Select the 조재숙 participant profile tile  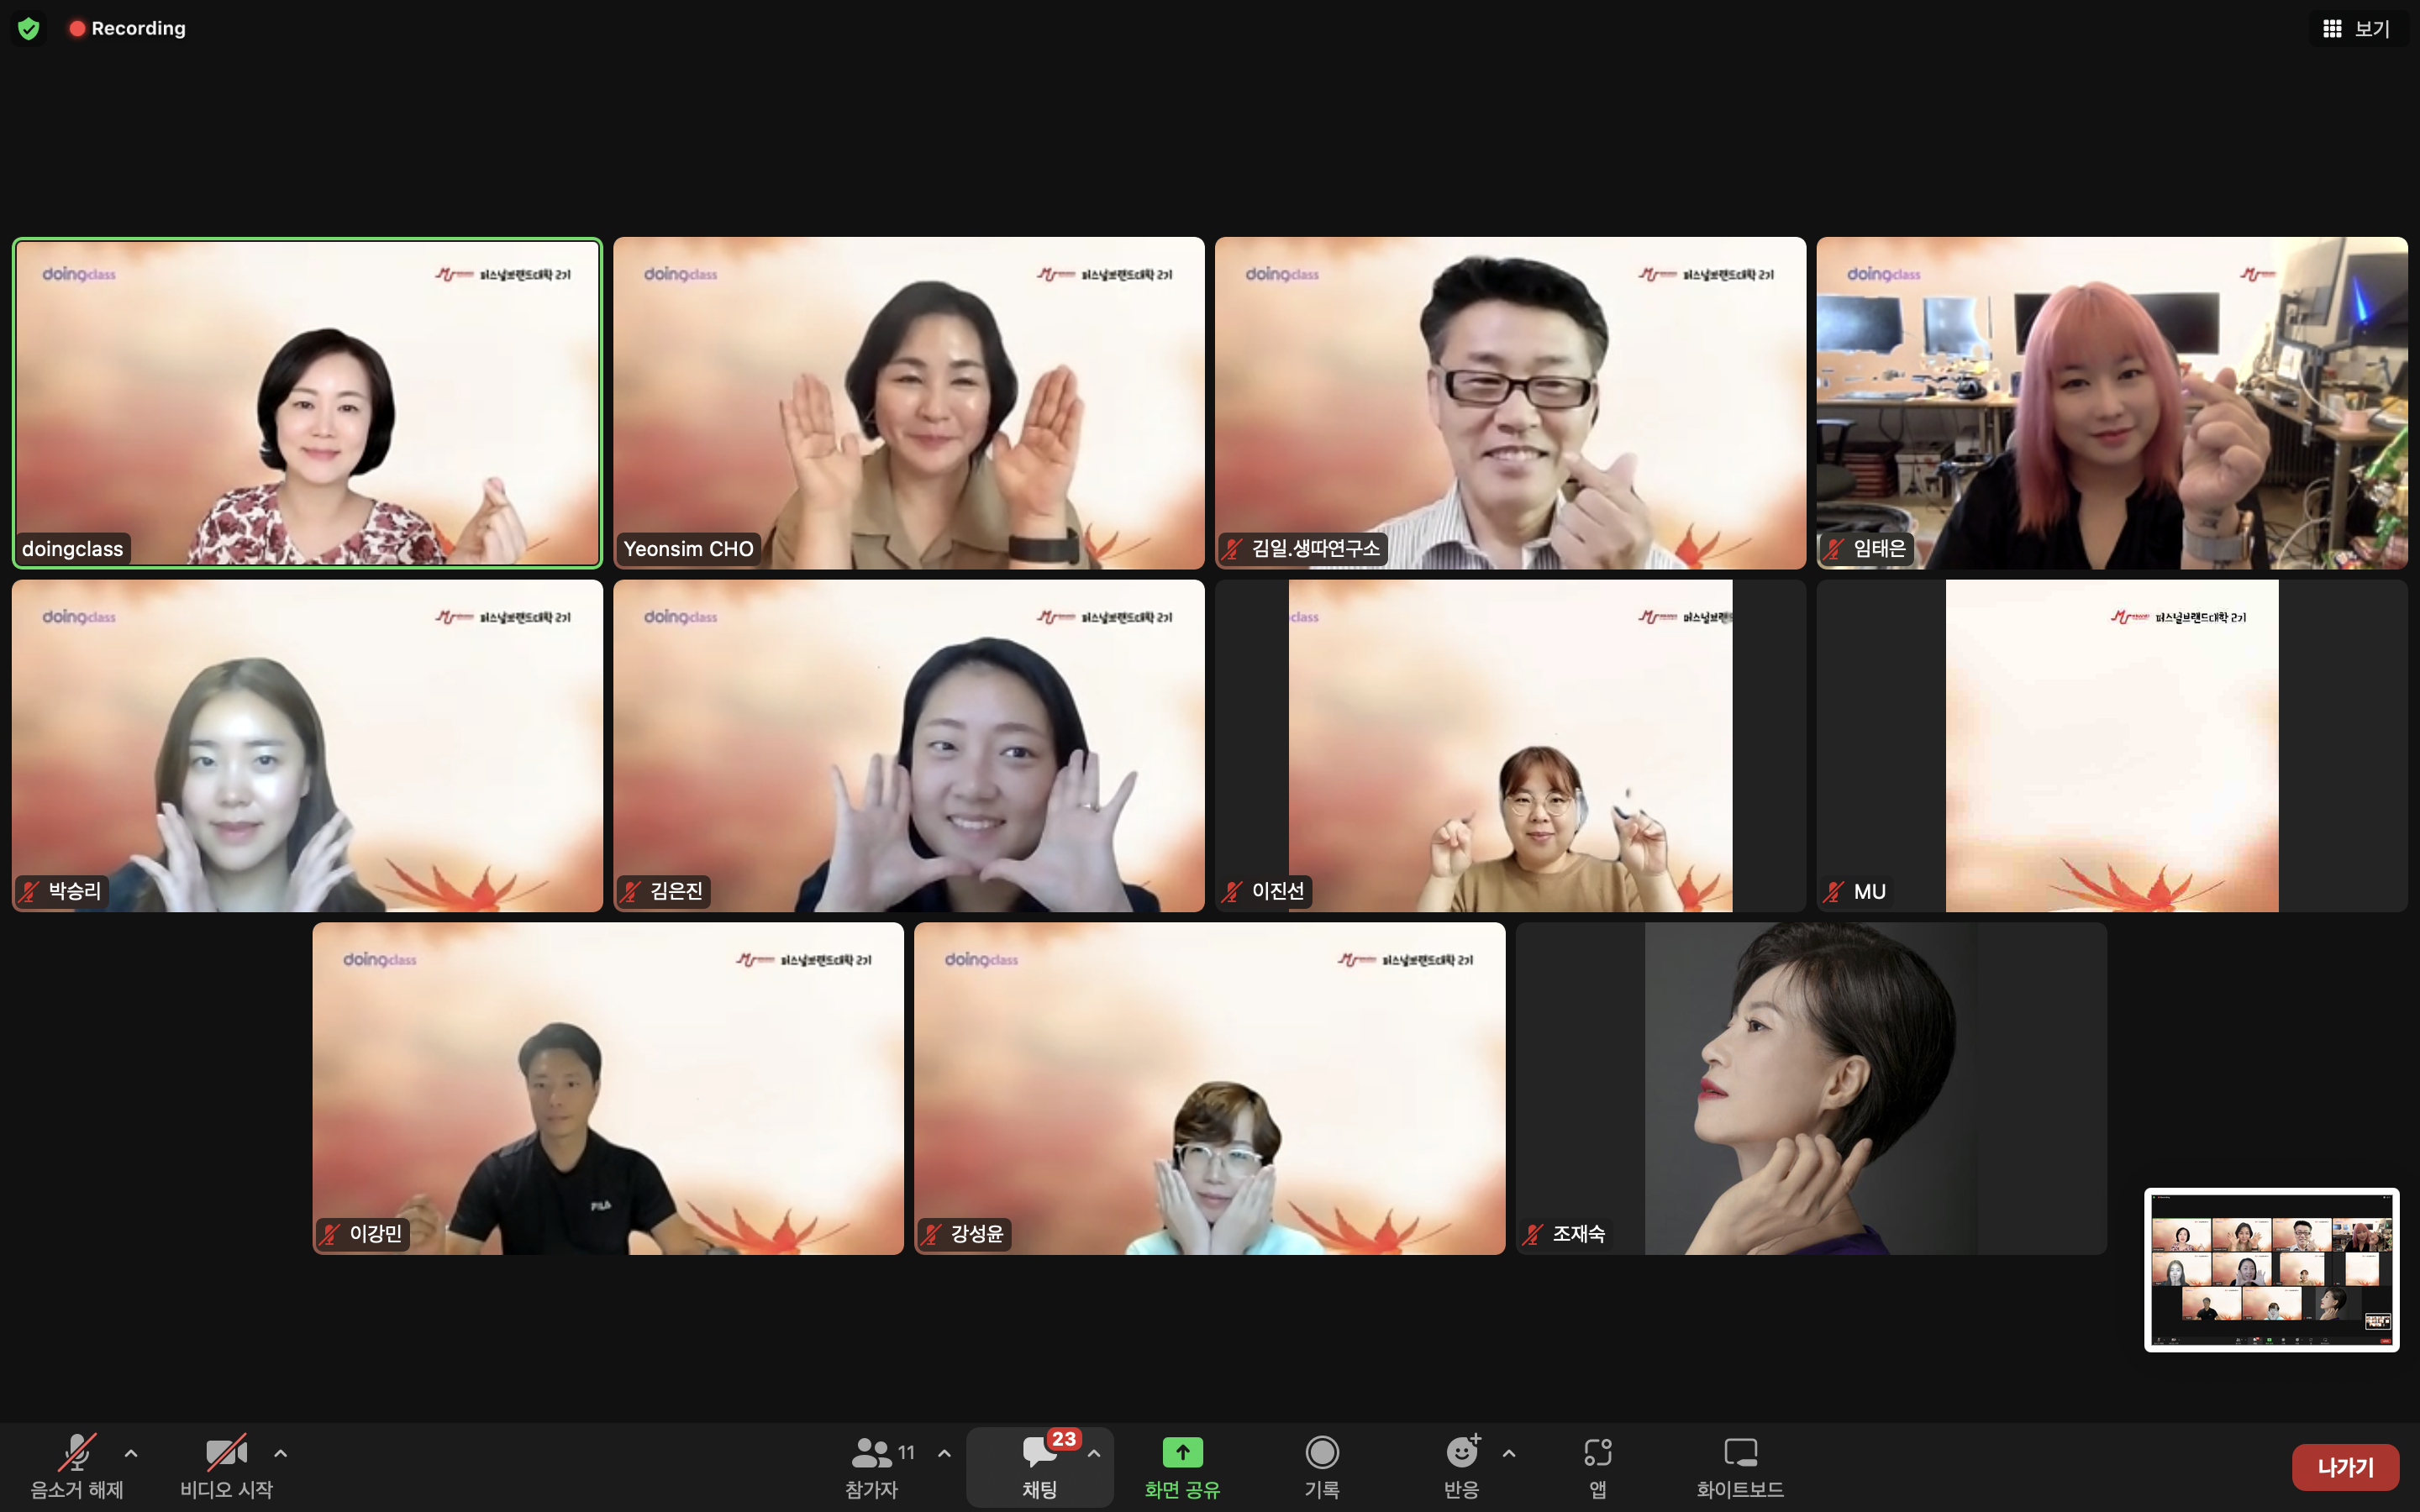point(1811,1088)
